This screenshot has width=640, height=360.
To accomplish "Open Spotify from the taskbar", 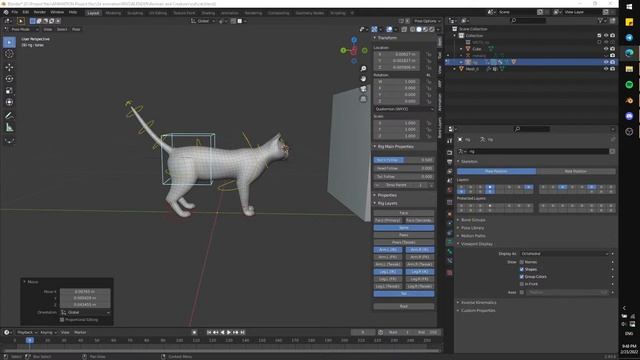I will (629, 84).
